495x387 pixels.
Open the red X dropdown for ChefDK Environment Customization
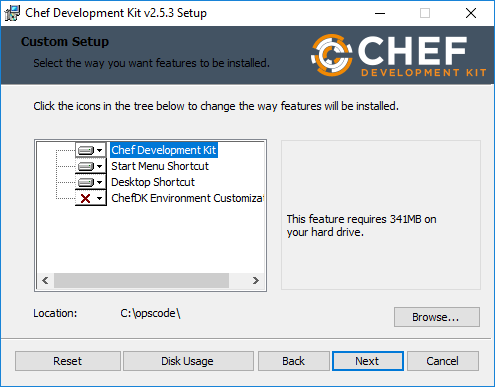tap(90, 198)
